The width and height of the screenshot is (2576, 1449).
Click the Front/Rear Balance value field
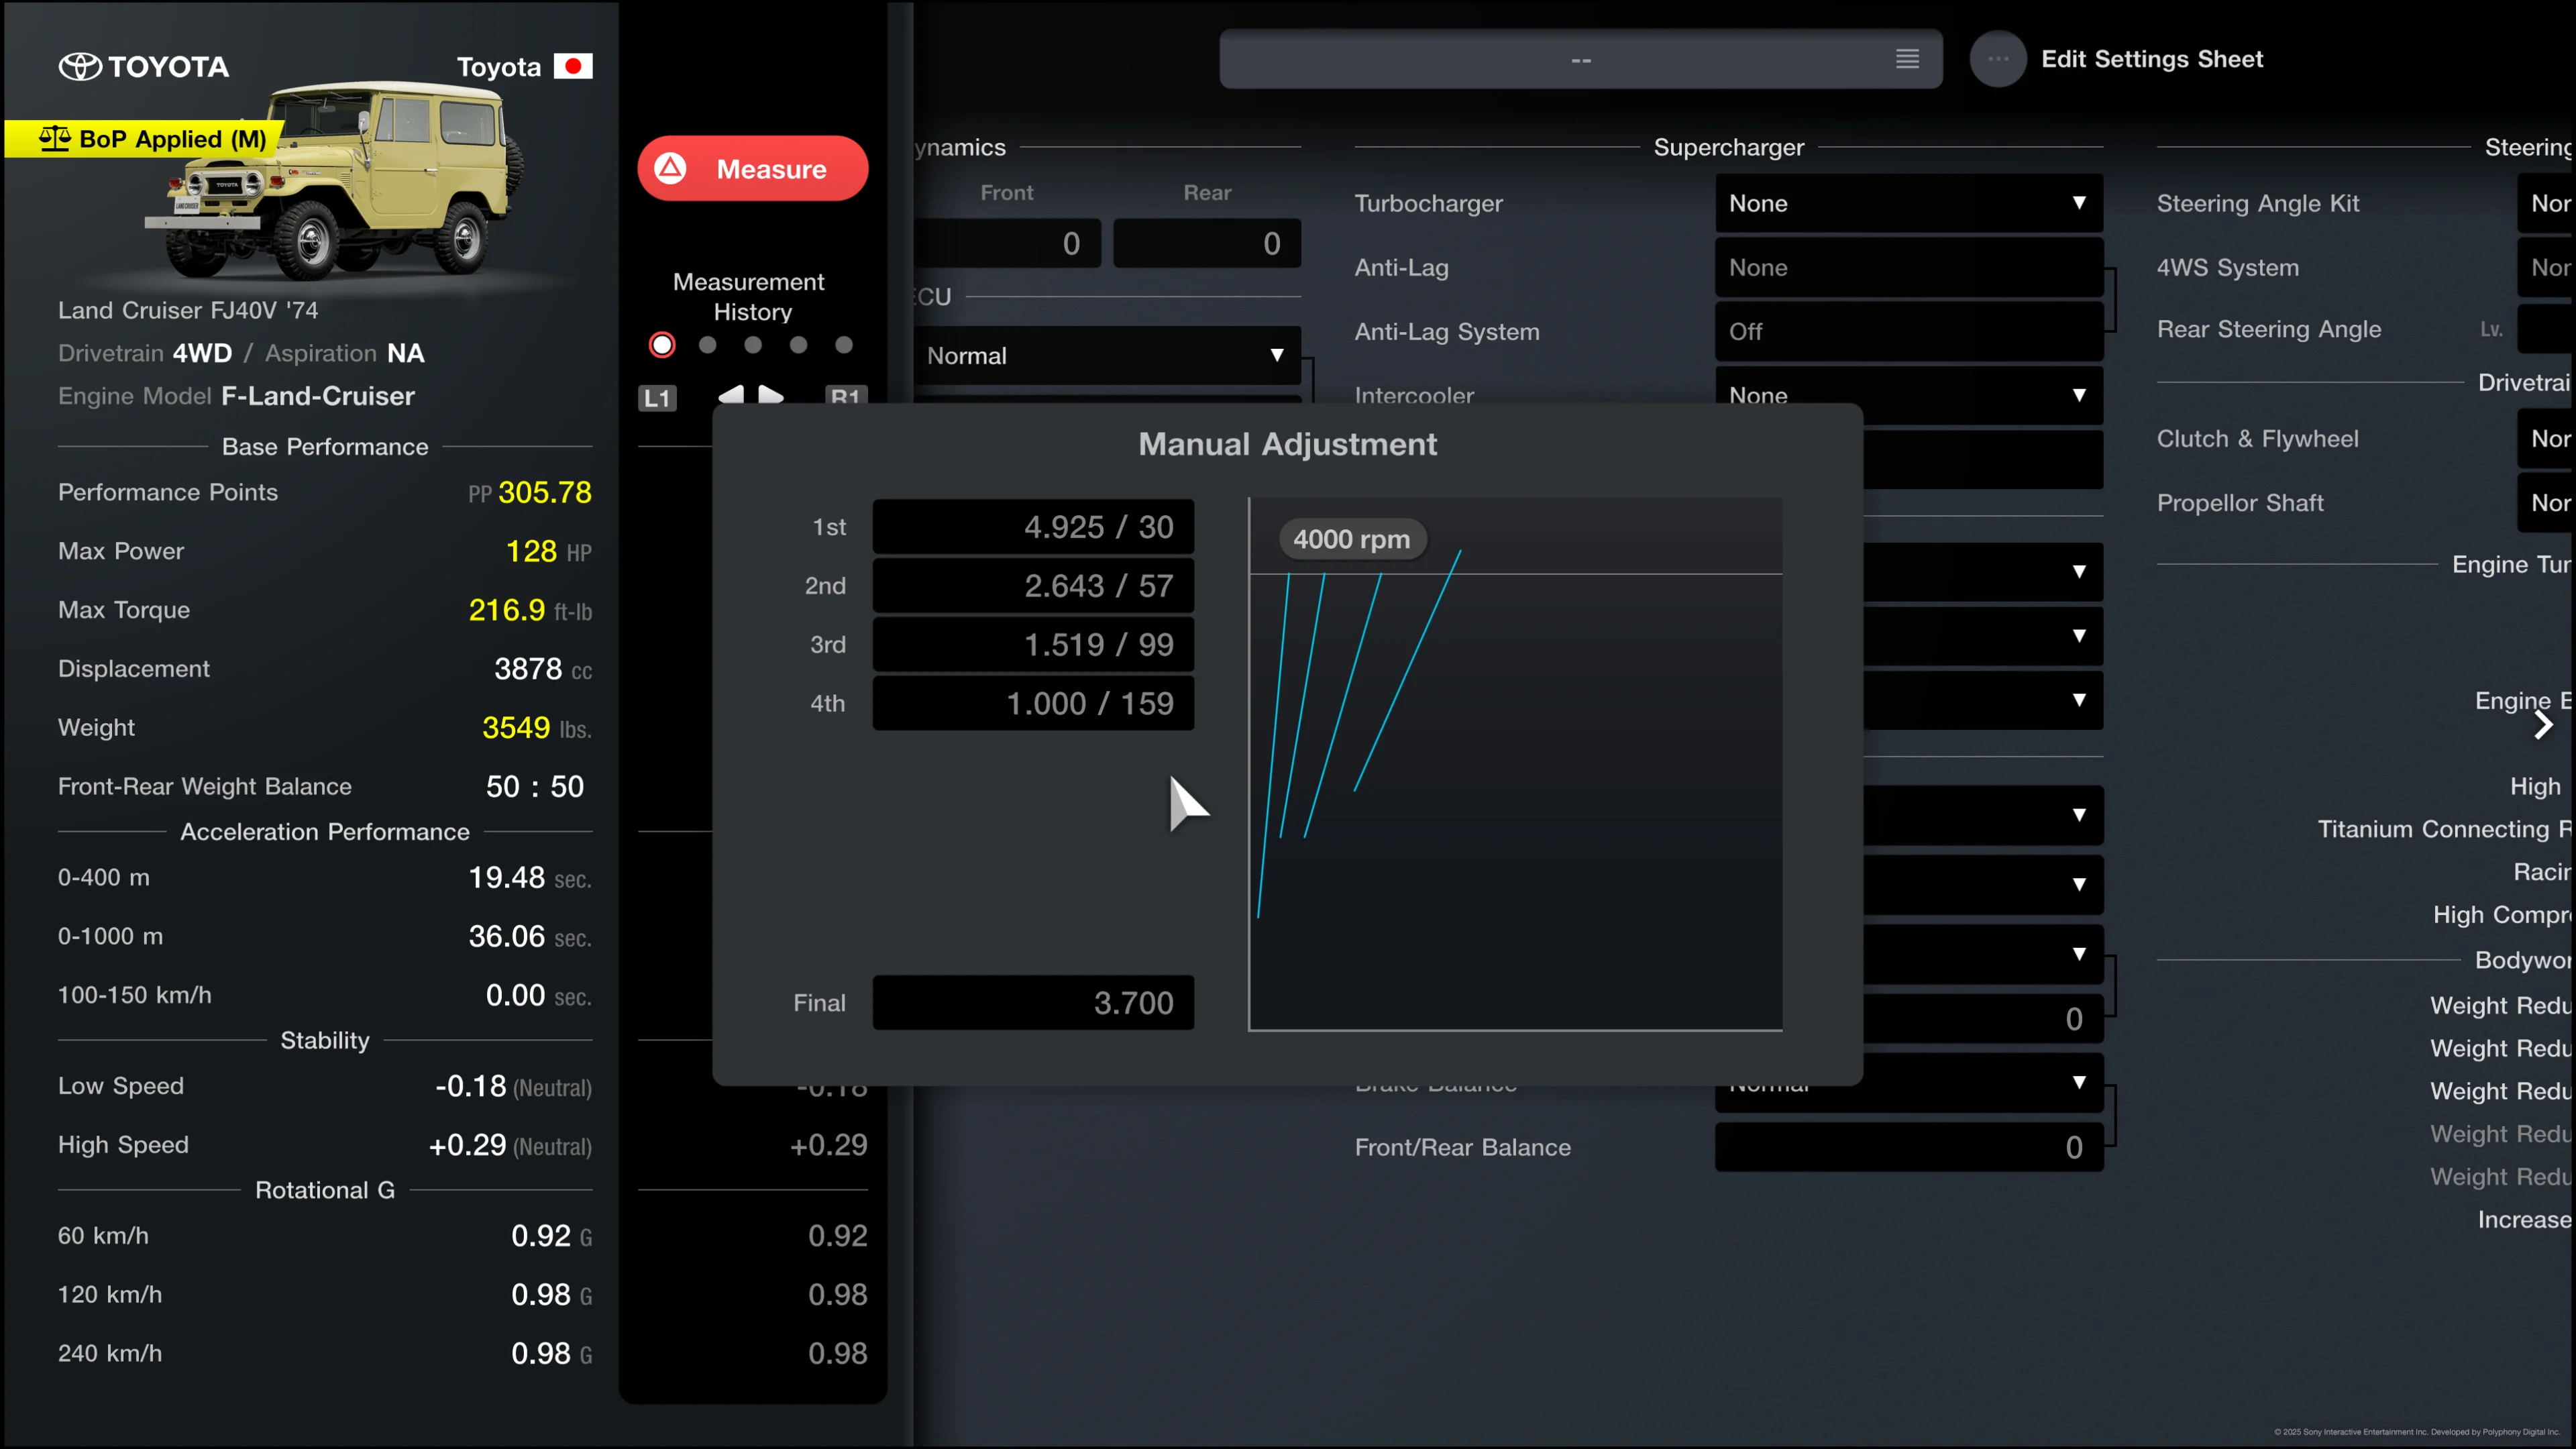point(1908,1147)
